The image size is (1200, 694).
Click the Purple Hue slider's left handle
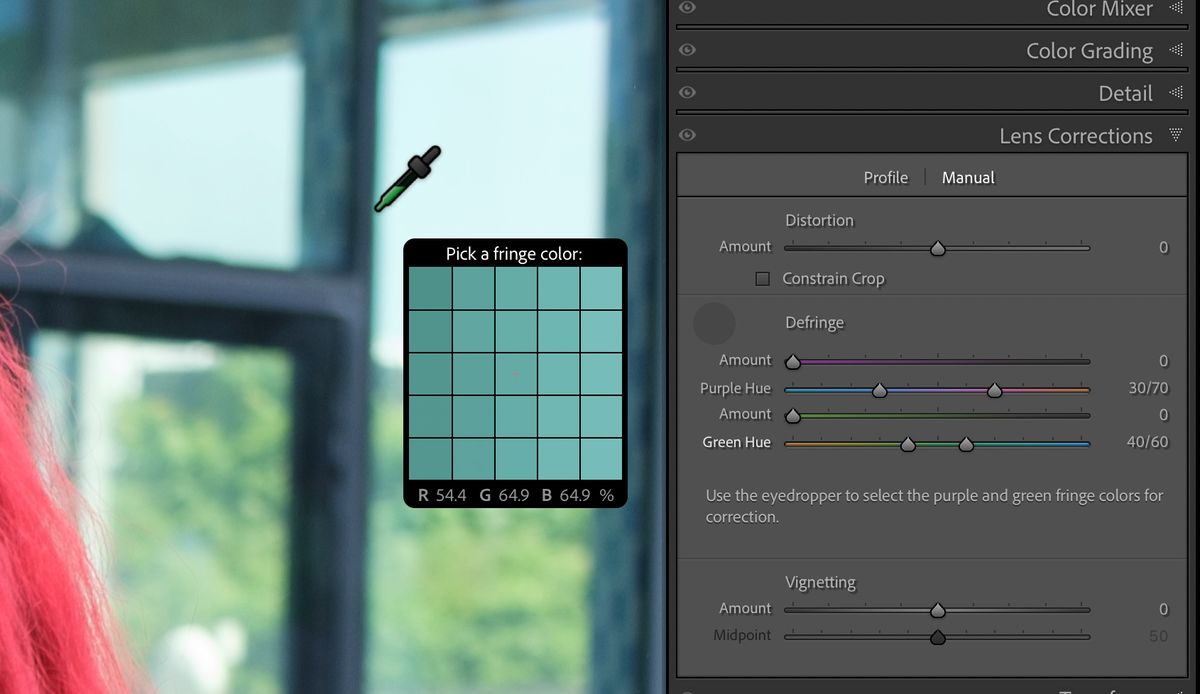pos(879,390)
